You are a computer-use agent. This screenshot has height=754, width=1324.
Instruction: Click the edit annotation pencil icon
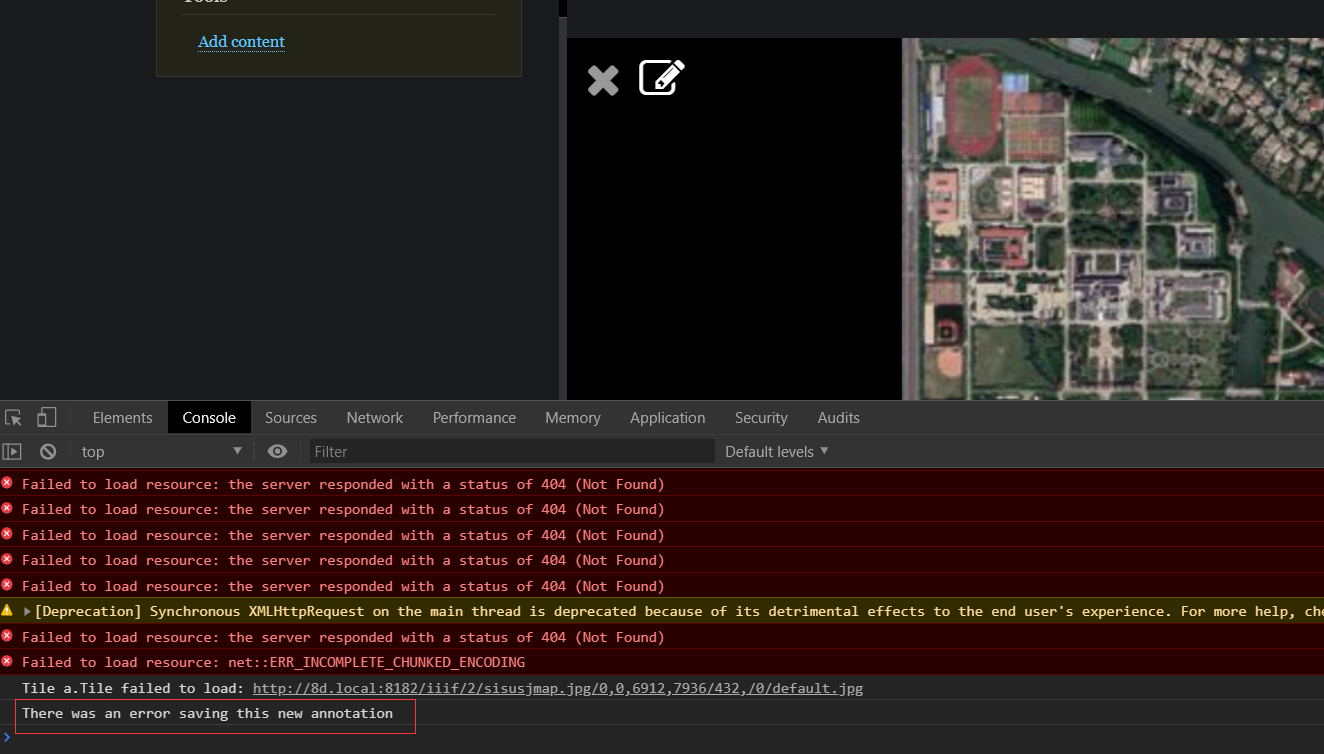click(662, 78)
